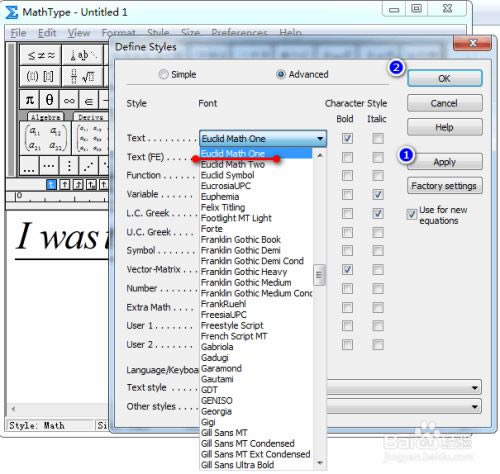This screenshot has height=474, width=500.
Task: Insert the element-of symbol
Action: pos(89,100)
